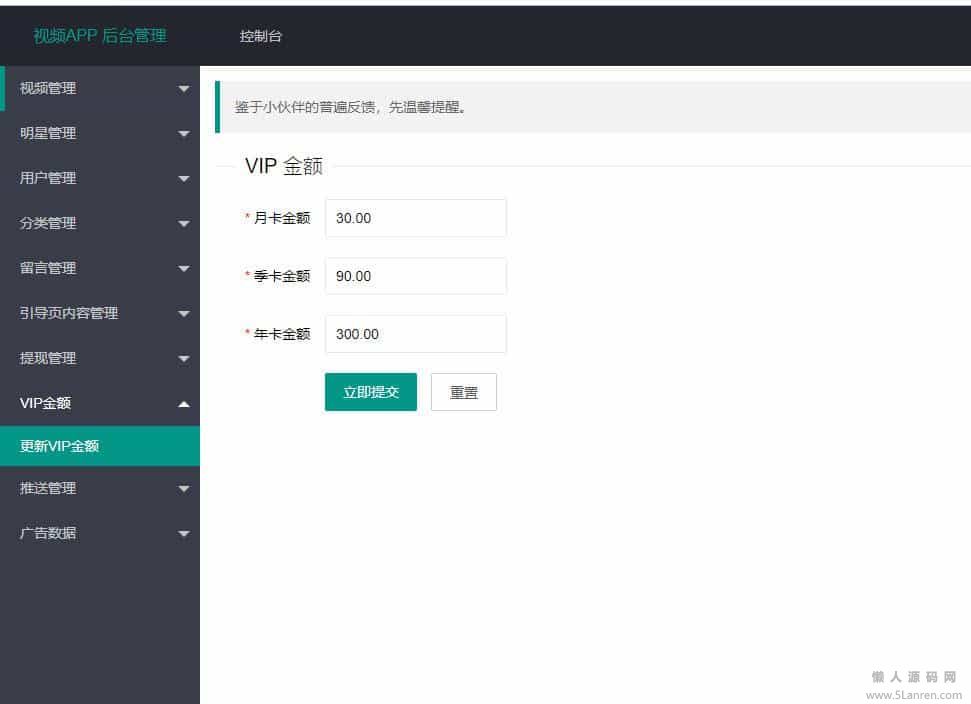The width and height of the screenshot is (971, 704).
Task: Open the 推送管理 sidebar menu
Action: (x=100, y=489)
